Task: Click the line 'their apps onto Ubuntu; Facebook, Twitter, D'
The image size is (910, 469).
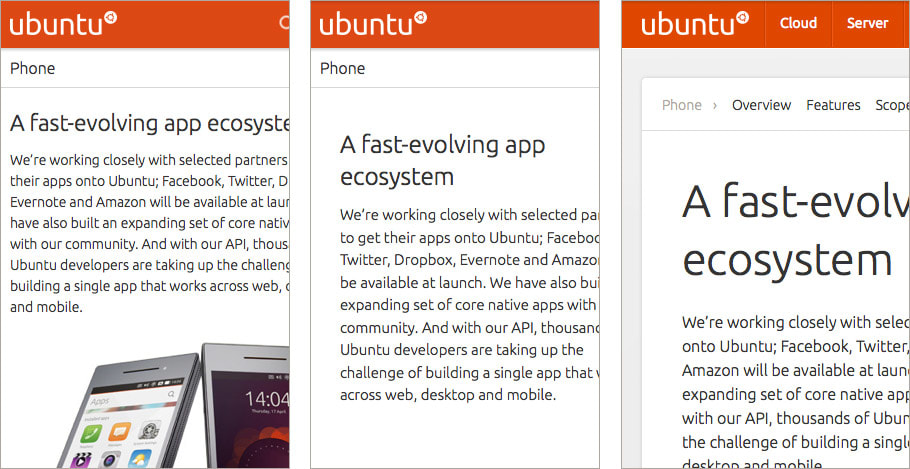Action: pos(149,181)
